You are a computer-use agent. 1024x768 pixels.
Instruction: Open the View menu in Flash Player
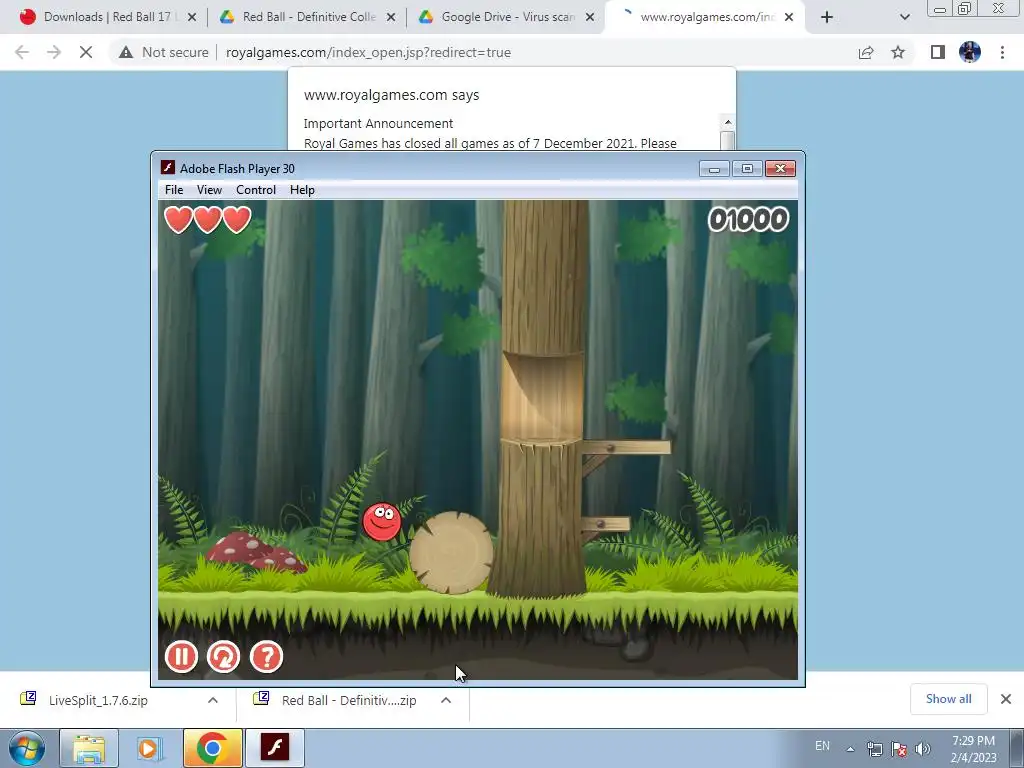[x=209, y=190]
